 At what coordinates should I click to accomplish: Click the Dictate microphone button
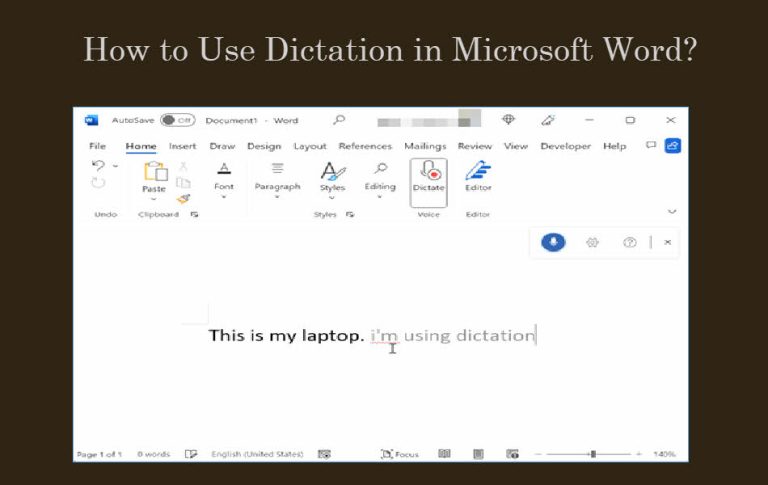(x=429, y=182)
